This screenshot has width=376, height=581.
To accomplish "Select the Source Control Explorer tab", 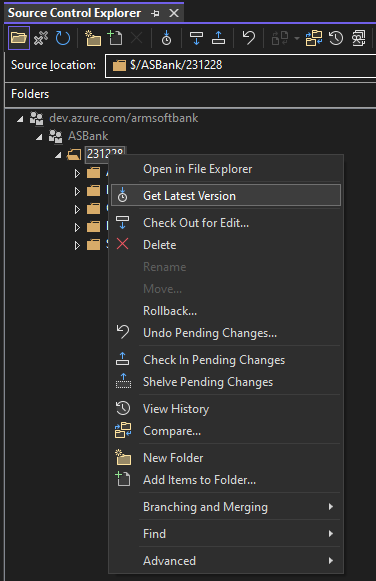I will tap(74, 13).
